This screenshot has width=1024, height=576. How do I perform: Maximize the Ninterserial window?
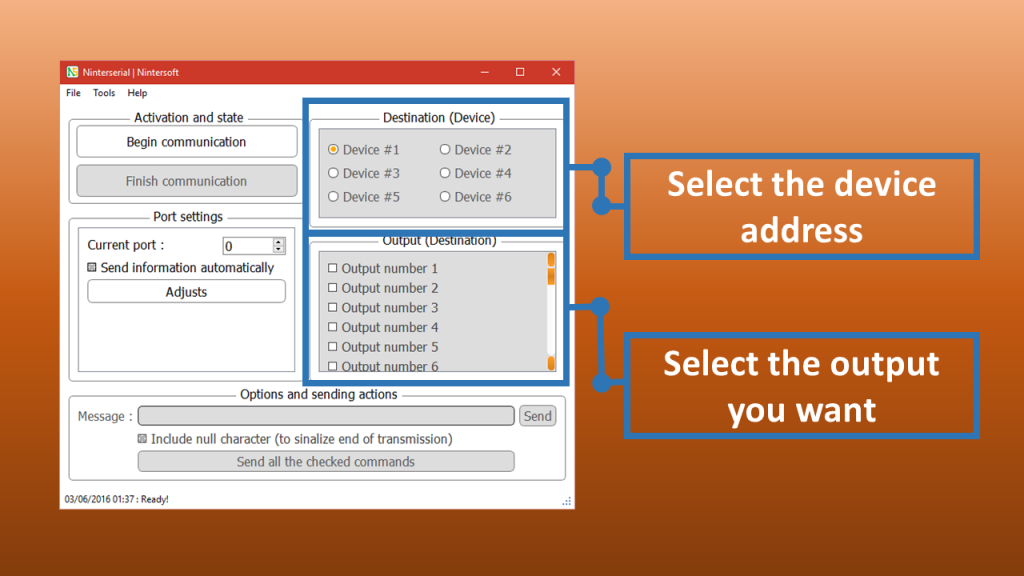point(520,72)
